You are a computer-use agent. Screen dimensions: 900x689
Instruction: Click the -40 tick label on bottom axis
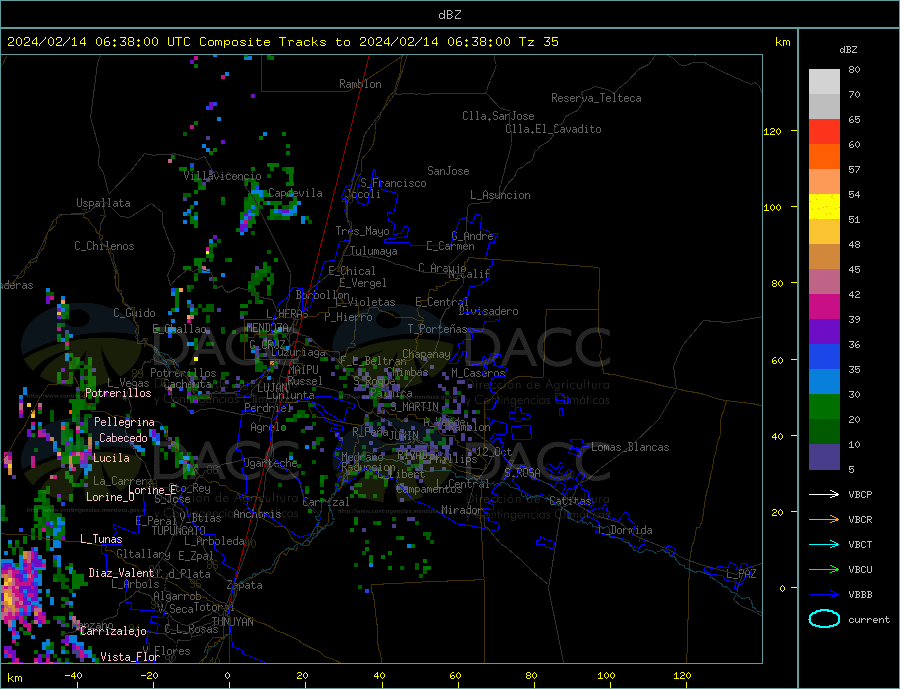(x=73, y=676)
